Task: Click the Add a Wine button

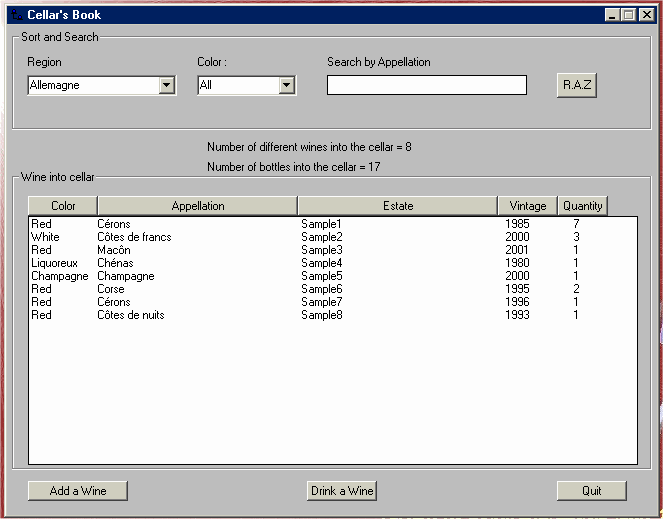Action: click(78, 491)
